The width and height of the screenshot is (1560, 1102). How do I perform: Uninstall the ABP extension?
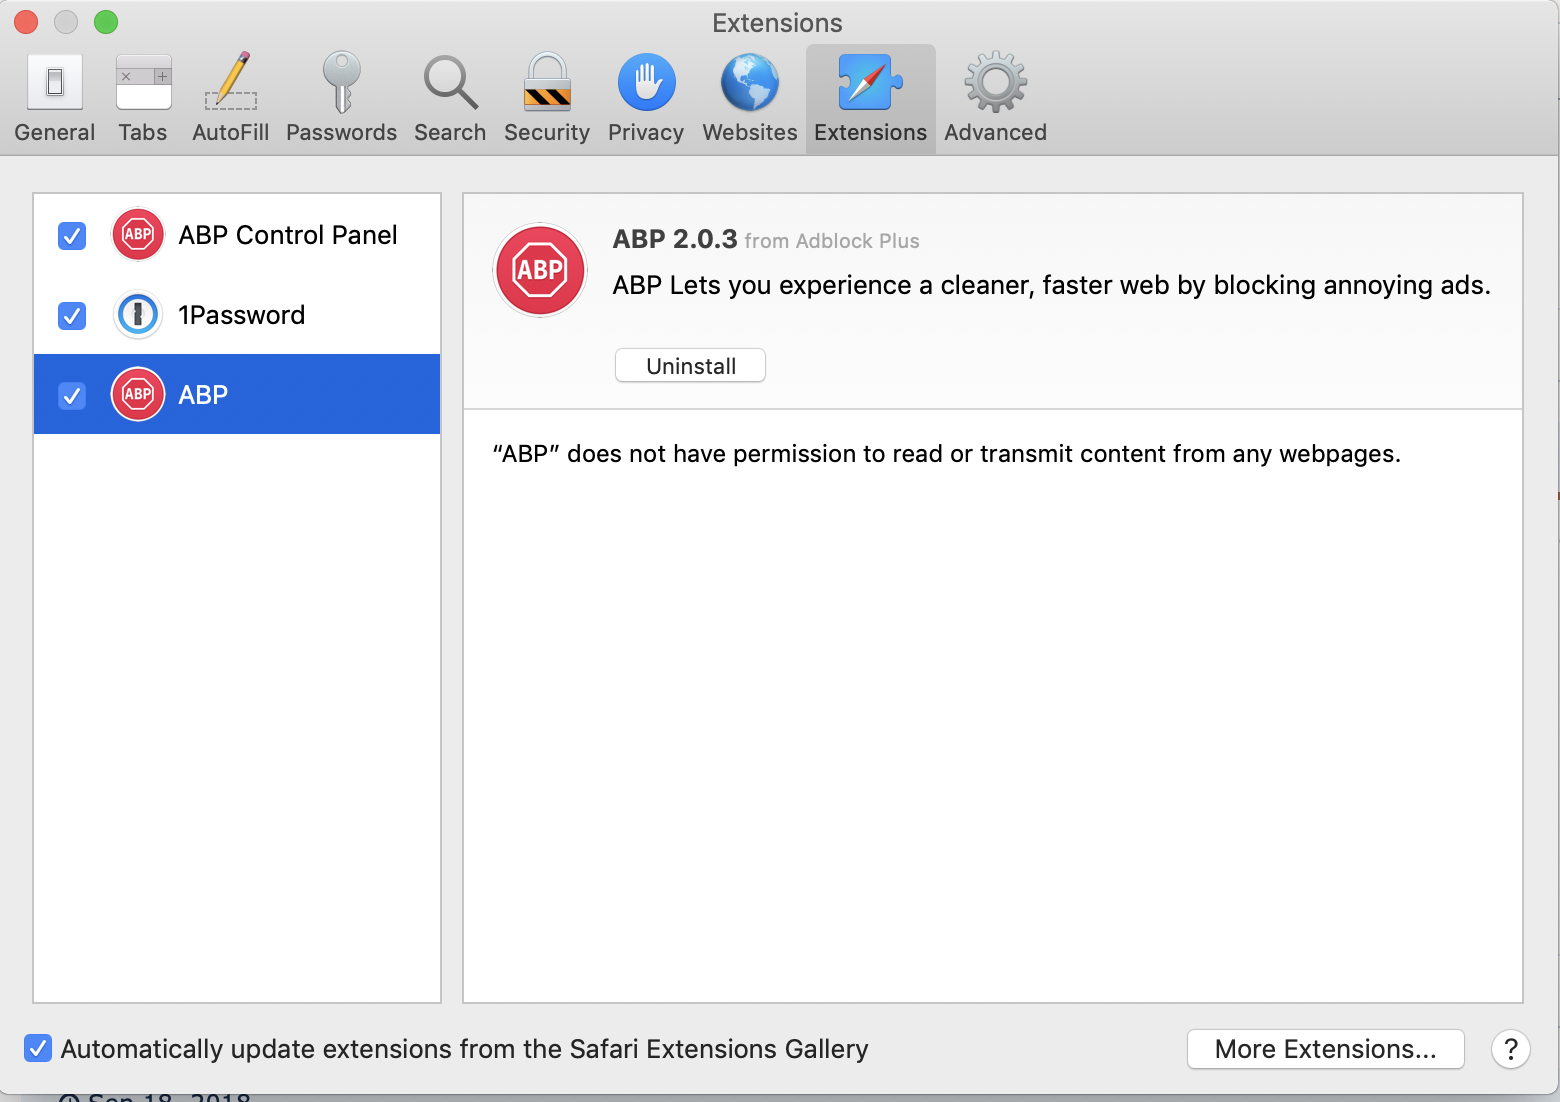coord(690,365)
